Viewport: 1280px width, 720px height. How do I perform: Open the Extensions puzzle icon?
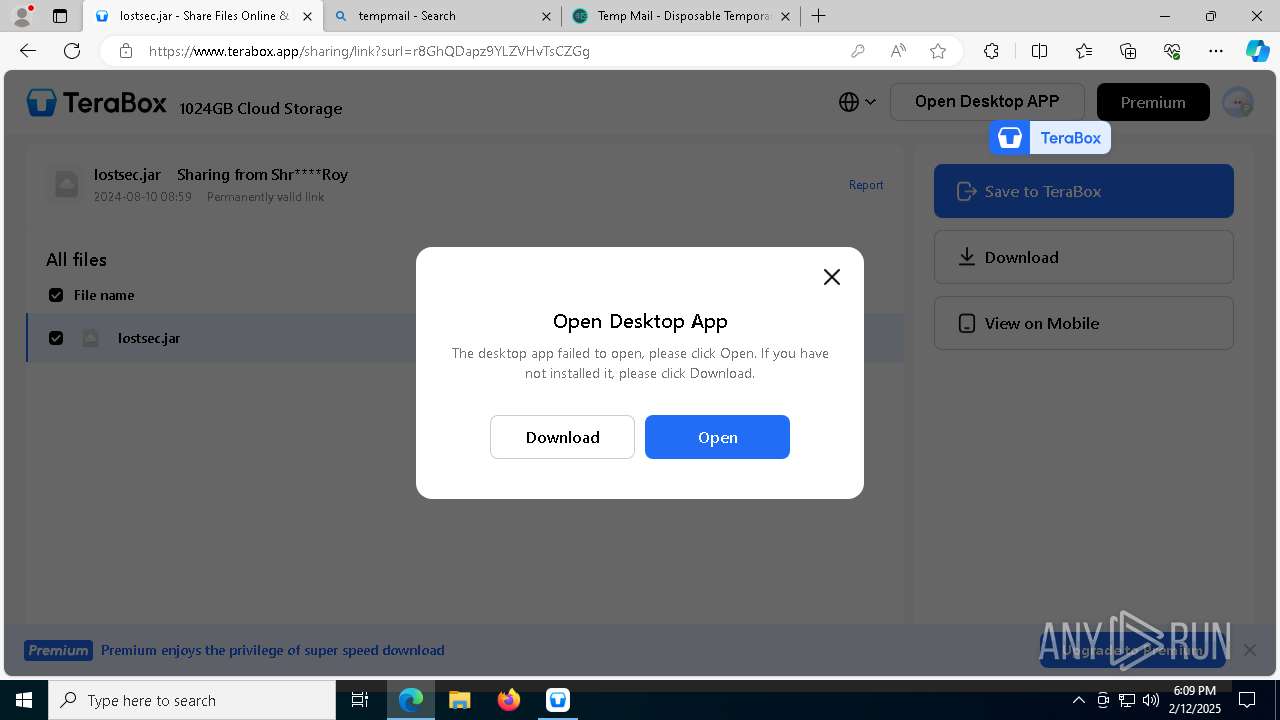[991, 51]
